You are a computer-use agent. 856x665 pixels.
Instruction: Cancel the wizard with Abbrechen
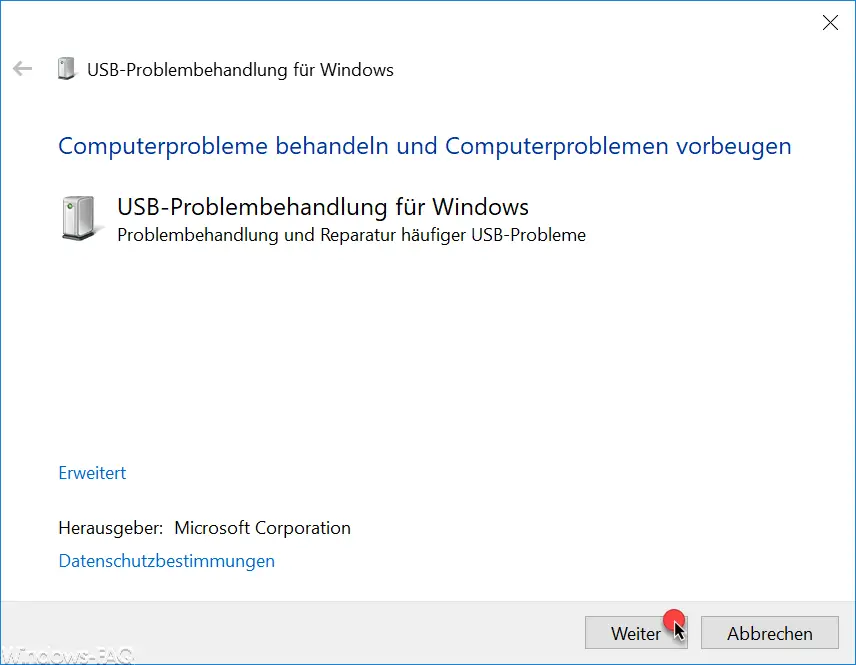770,633
